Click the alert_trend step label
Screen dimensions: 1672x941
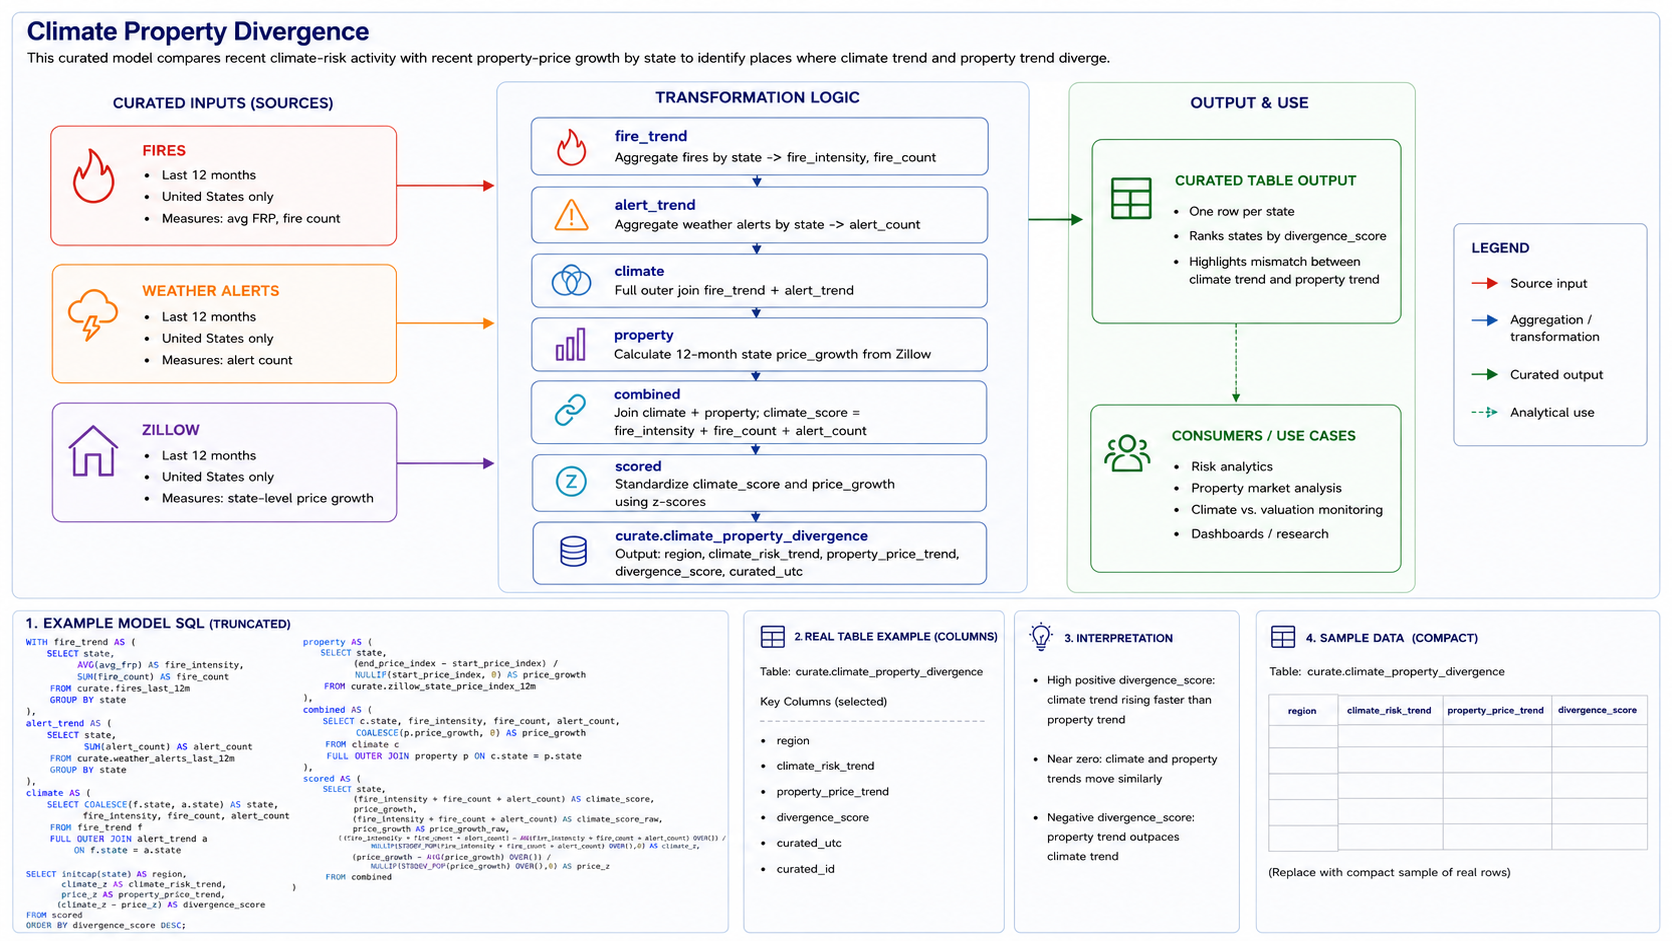point(655,205)
